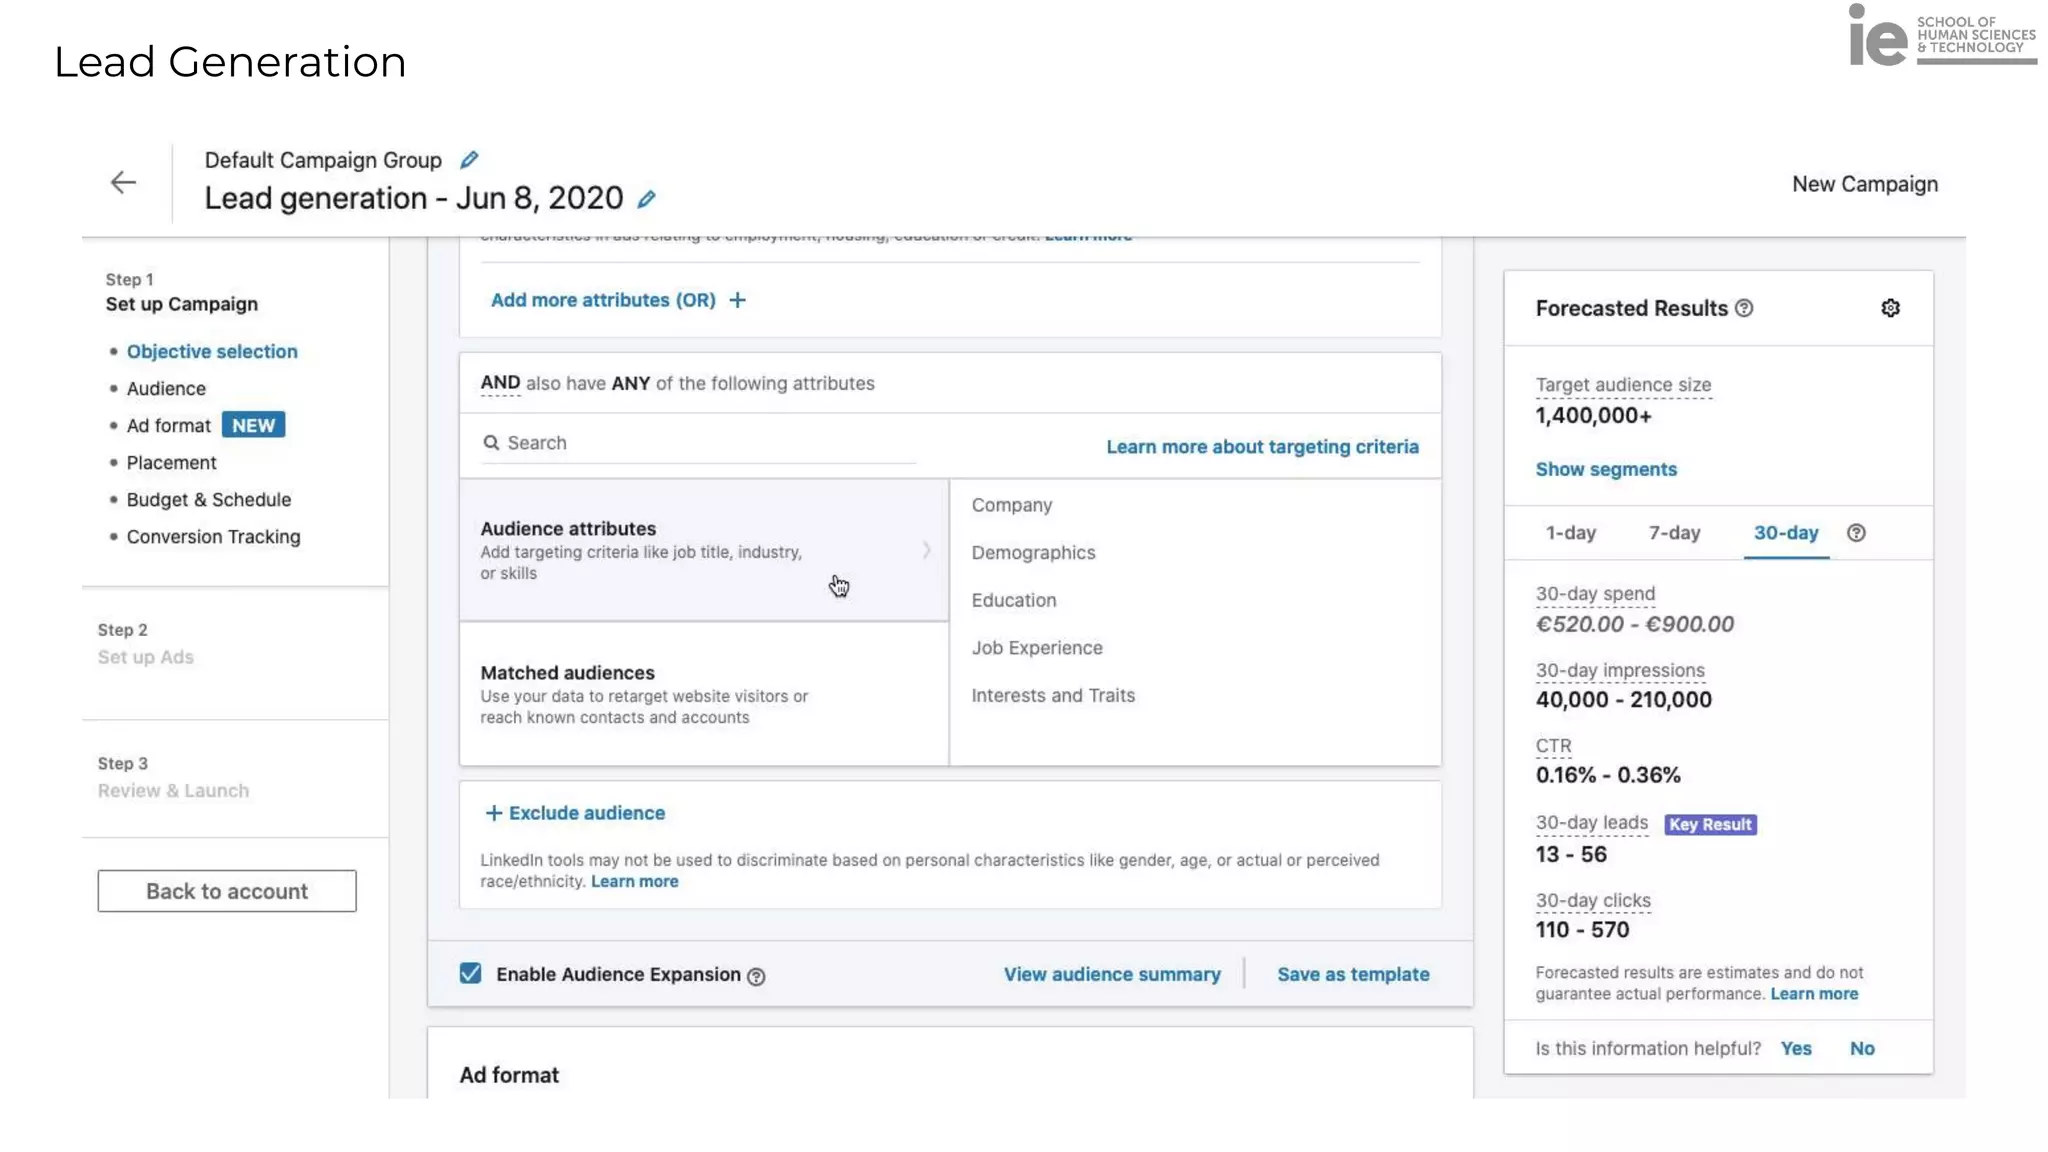Click plus icon next to Add more attributes
The image size is (2048, 1152).
point(737,300)
